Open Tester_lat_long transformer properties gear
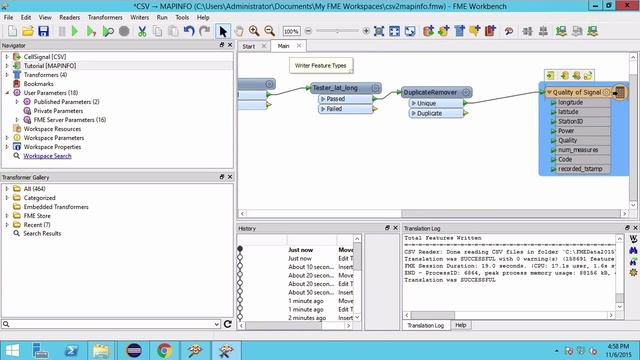This screenshot has height=360, width=640. click(375, 88)
